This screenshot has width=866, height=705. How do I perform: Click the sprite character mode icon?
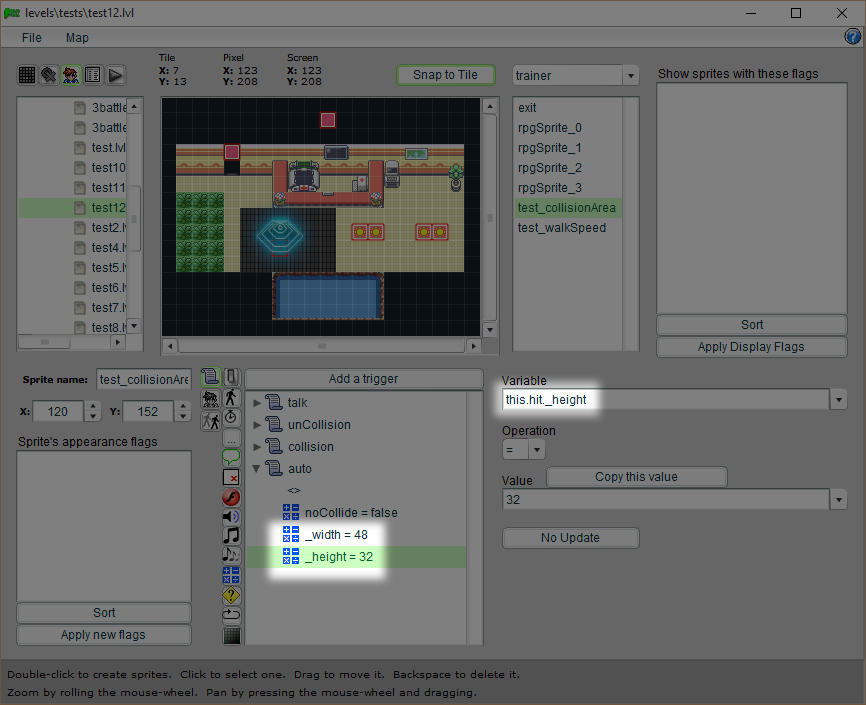point(71,75)
